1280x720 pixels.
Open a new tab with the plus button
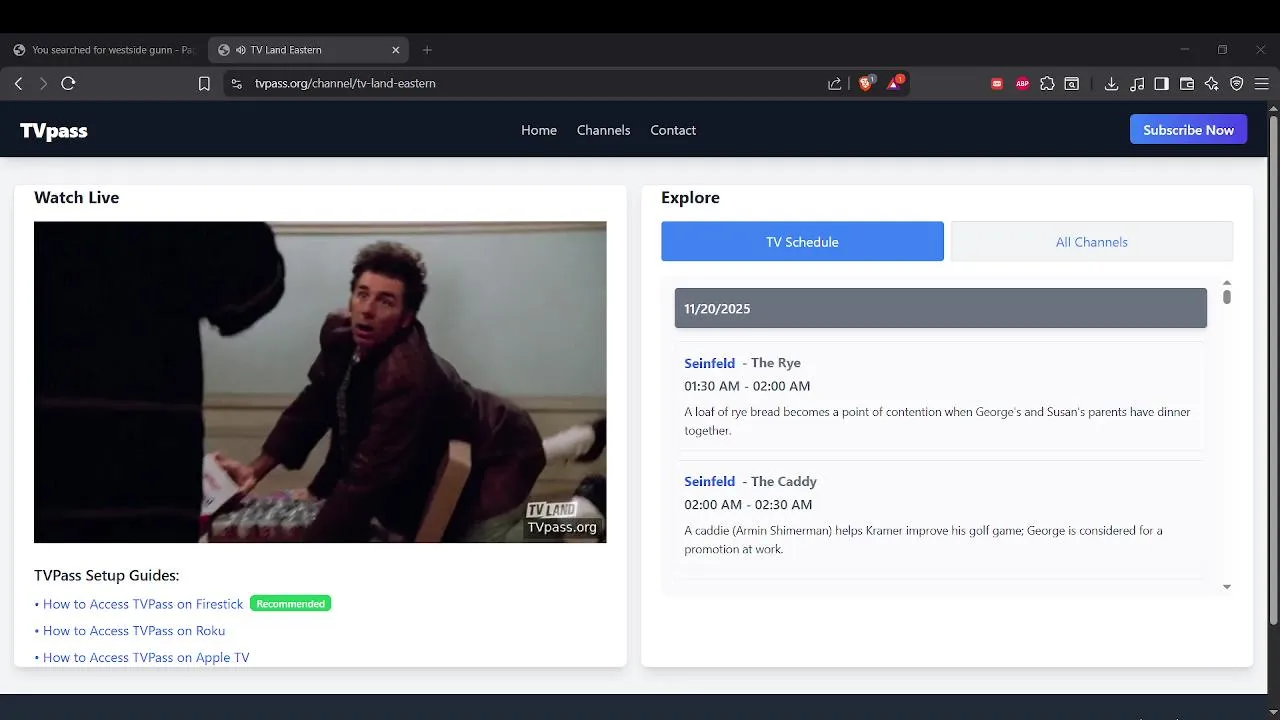click(x=427, y=50)
